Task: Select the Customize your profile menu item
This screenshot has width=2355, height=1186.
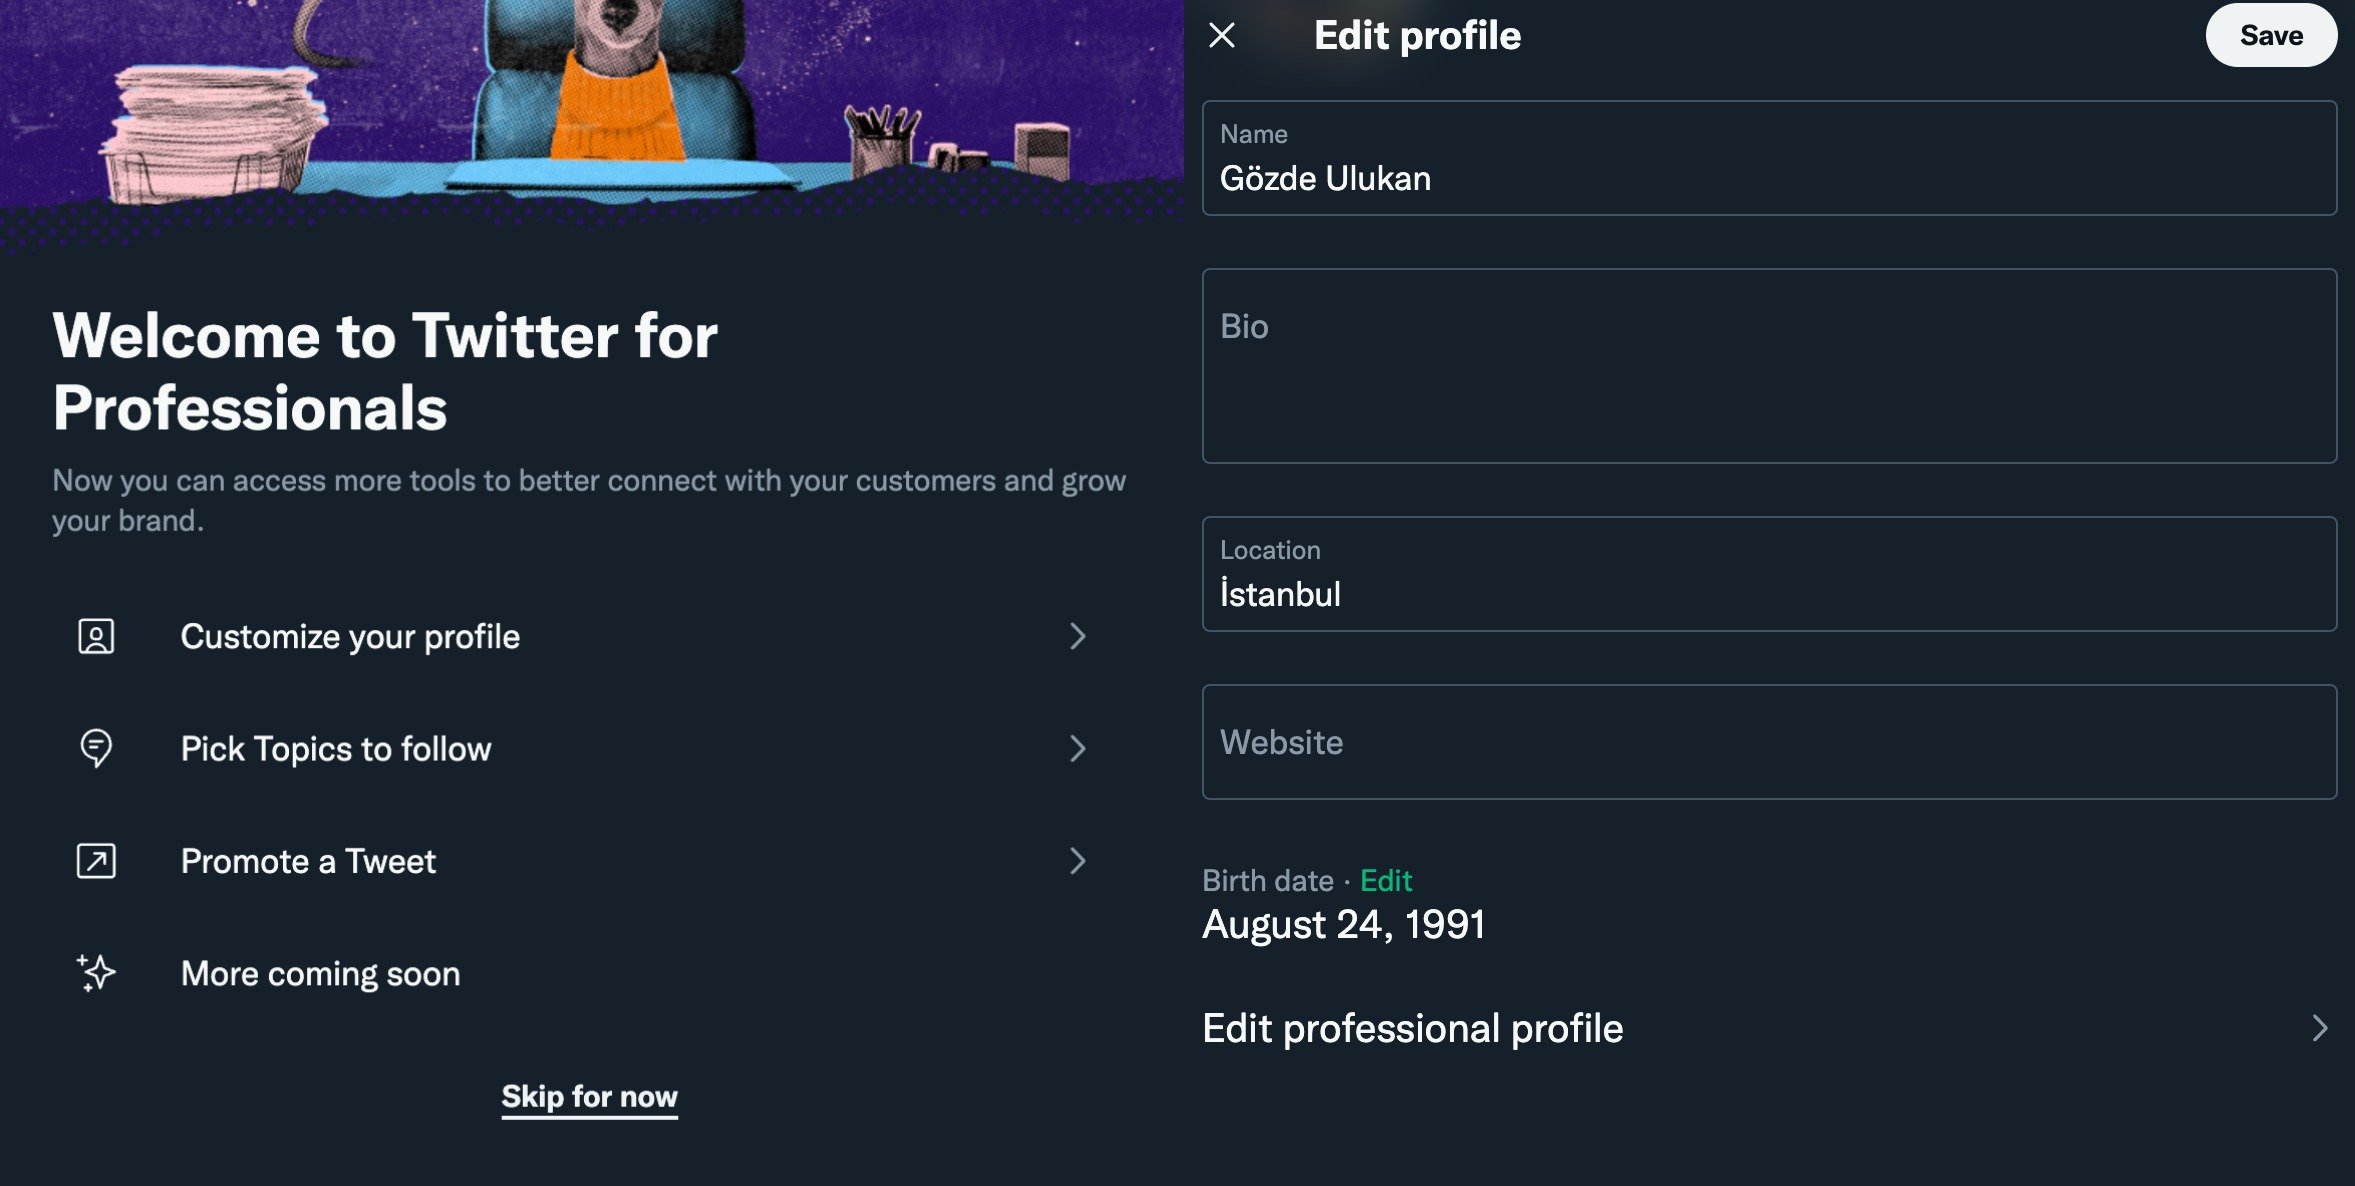Action: [350, 637]
